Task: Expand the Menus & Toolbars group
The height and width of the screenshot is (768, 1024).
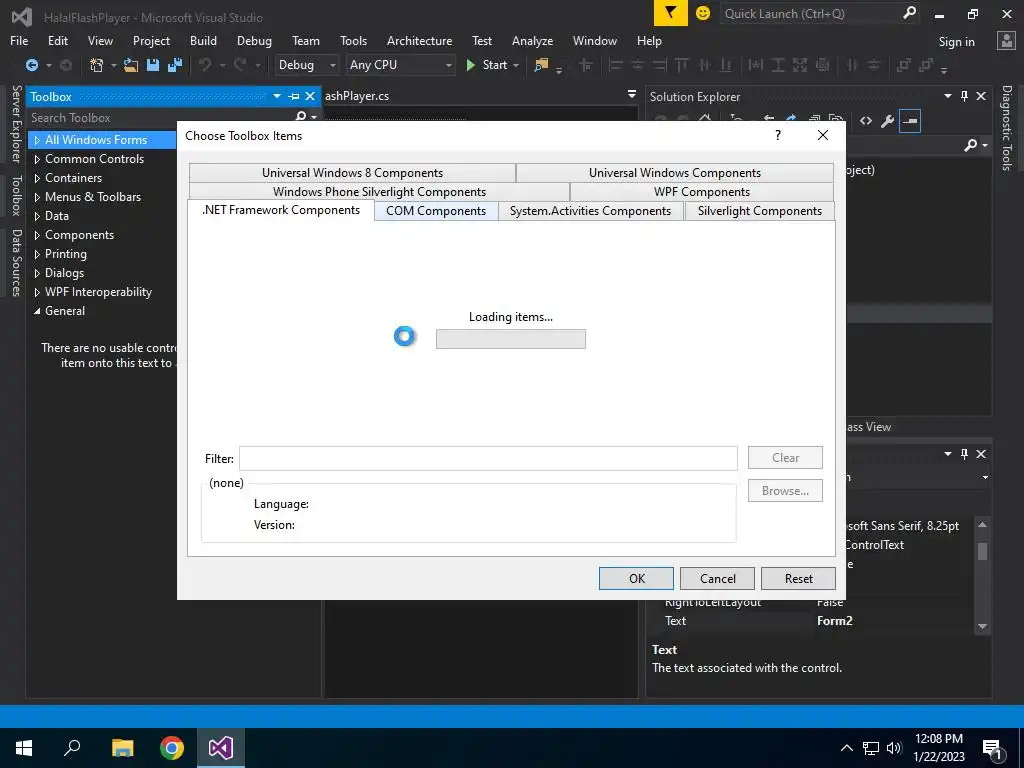Action: (37, 197)
